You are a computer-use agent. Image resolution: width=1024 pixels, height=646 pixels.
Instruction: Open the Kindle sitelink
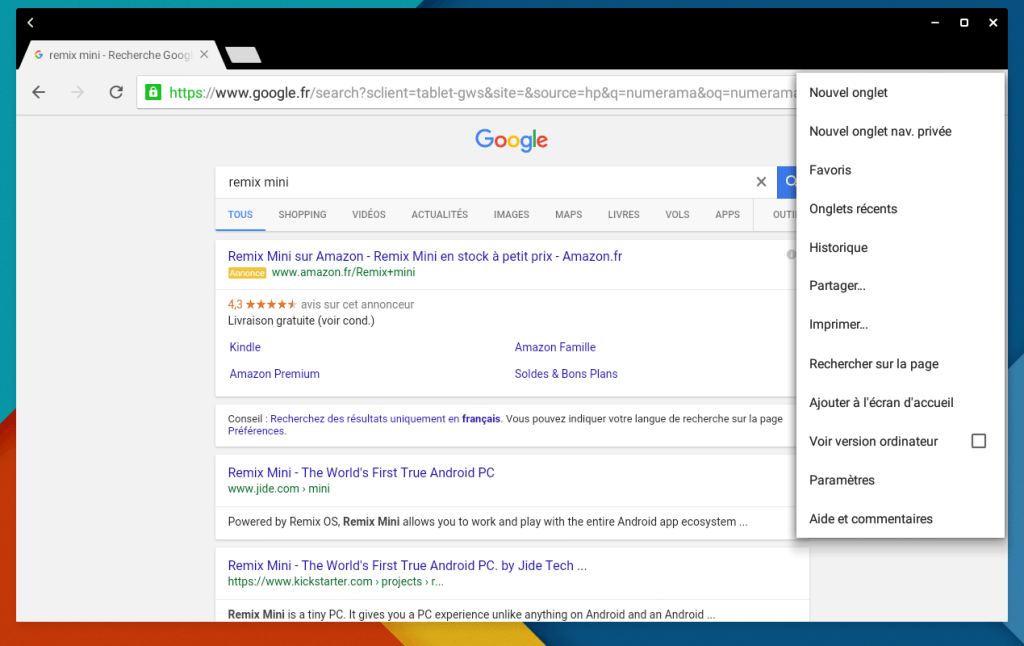click(x=245, y=347)
